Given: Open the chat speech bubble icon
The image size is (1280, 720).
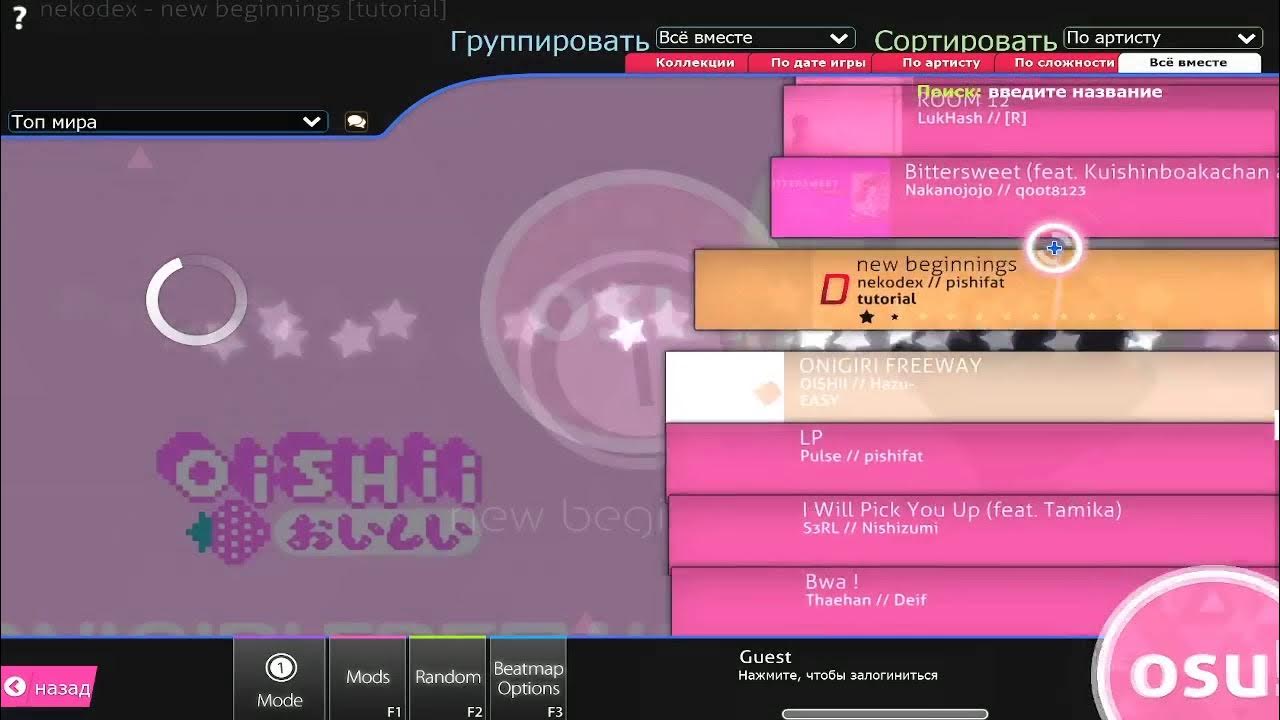Looking at the screenshot, I should pyautogui.click(x=356, y=122).
